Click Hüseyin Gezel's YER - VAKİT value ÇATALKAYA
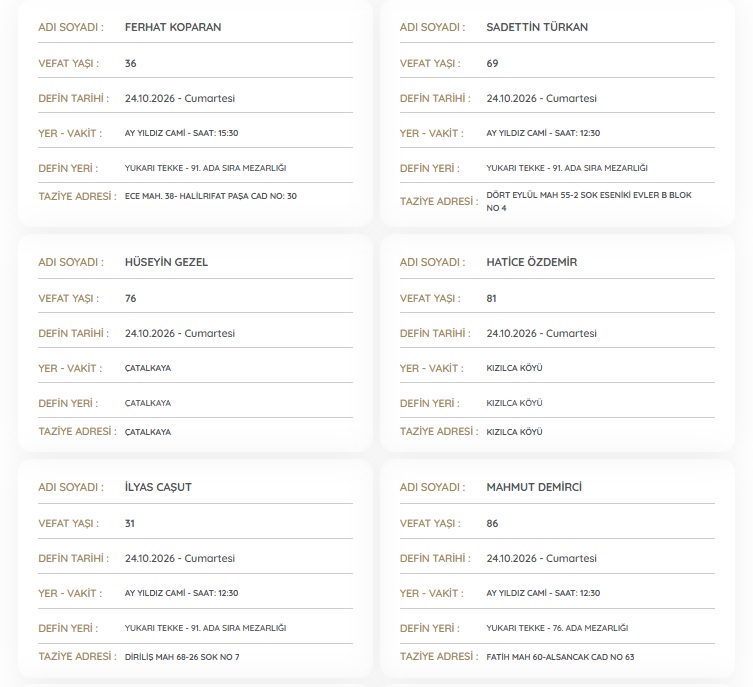Viewport: 753px width, 687px height. click(x=148, y=369)
